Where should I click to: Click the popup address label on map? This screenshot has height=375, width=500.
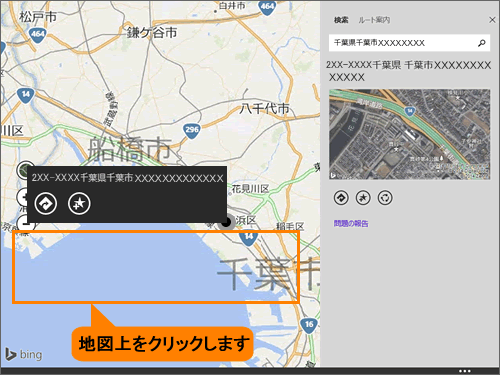coord(127,178)
